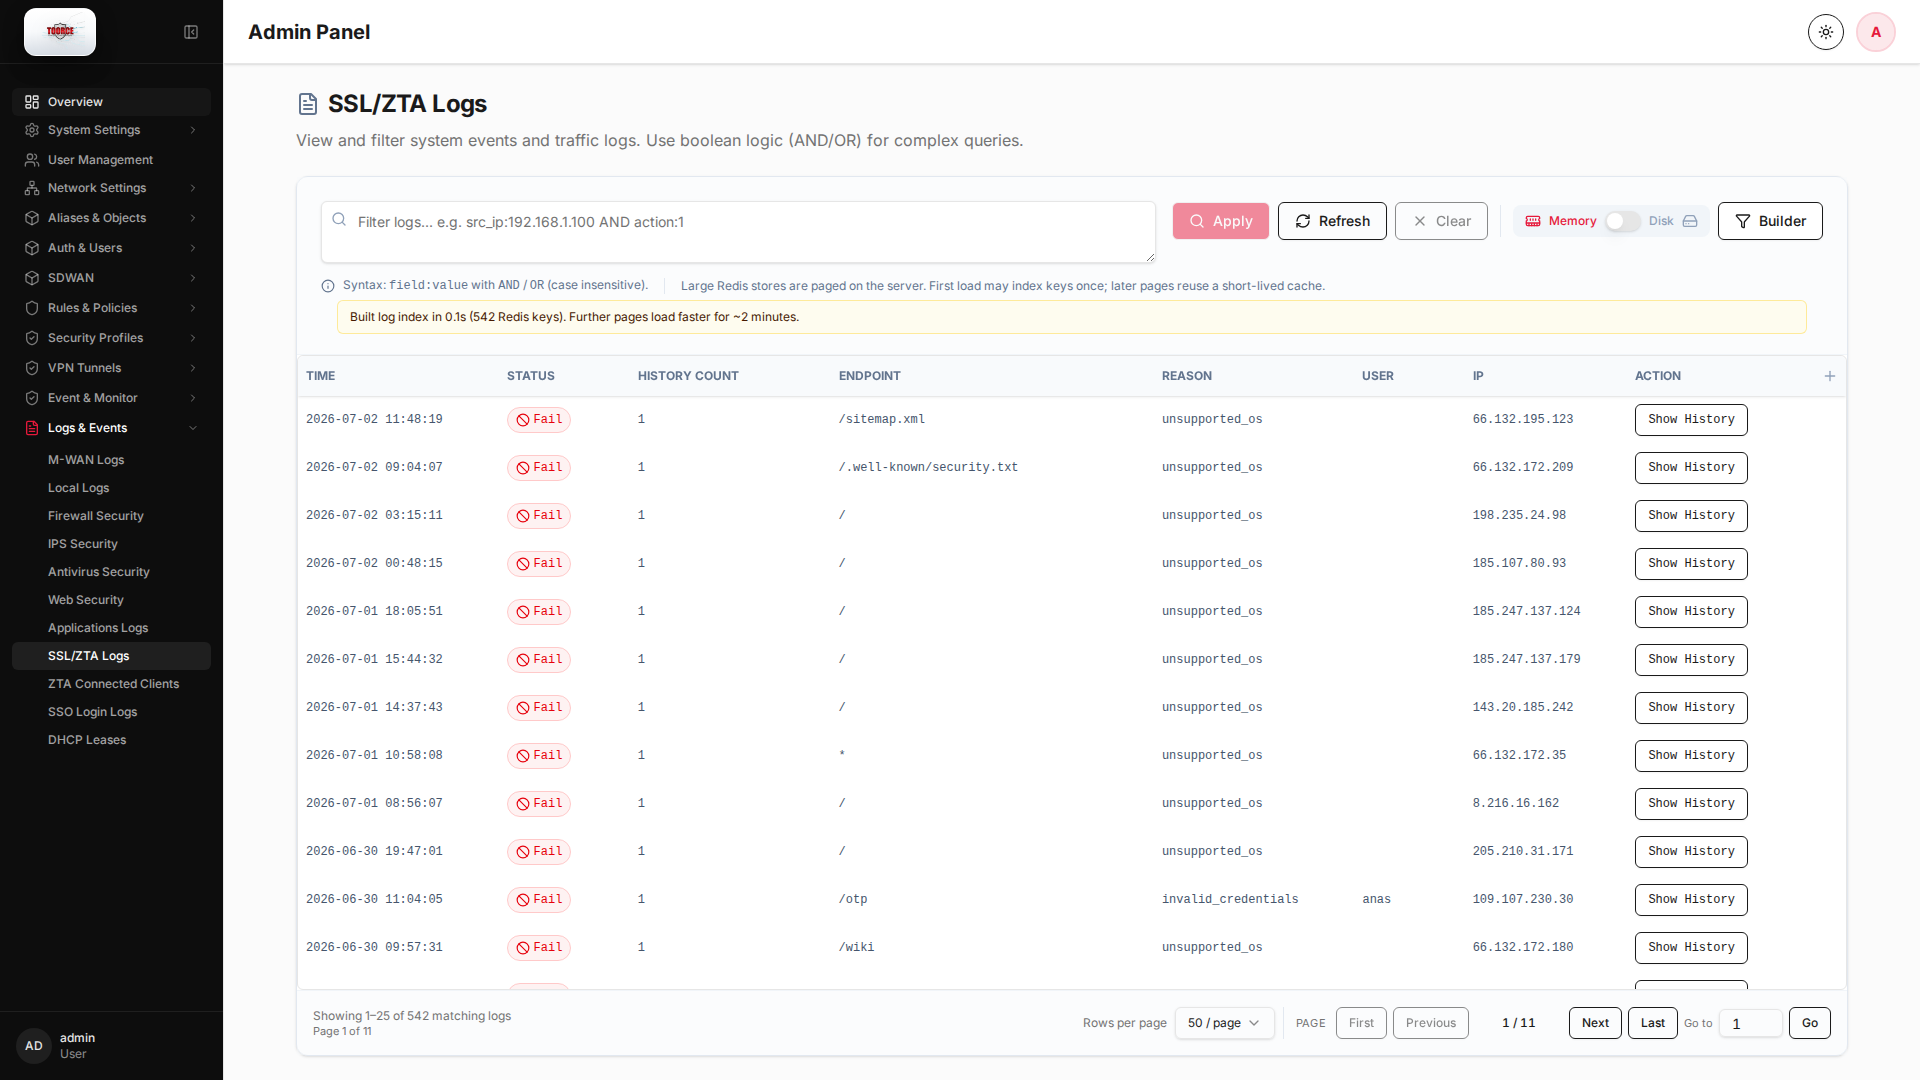Click the Aliases & Objects cube icon
The width and height of the screenshot is (1920, 1080).
pyautogui.click(x=32, y=218)
